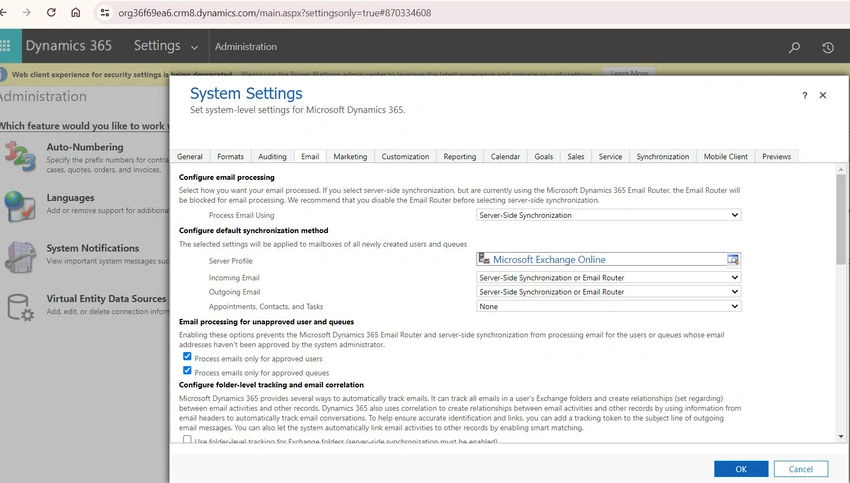Screen dimensions: 850x483
Task: Click the notification info icon
Action: pos(3,74)
